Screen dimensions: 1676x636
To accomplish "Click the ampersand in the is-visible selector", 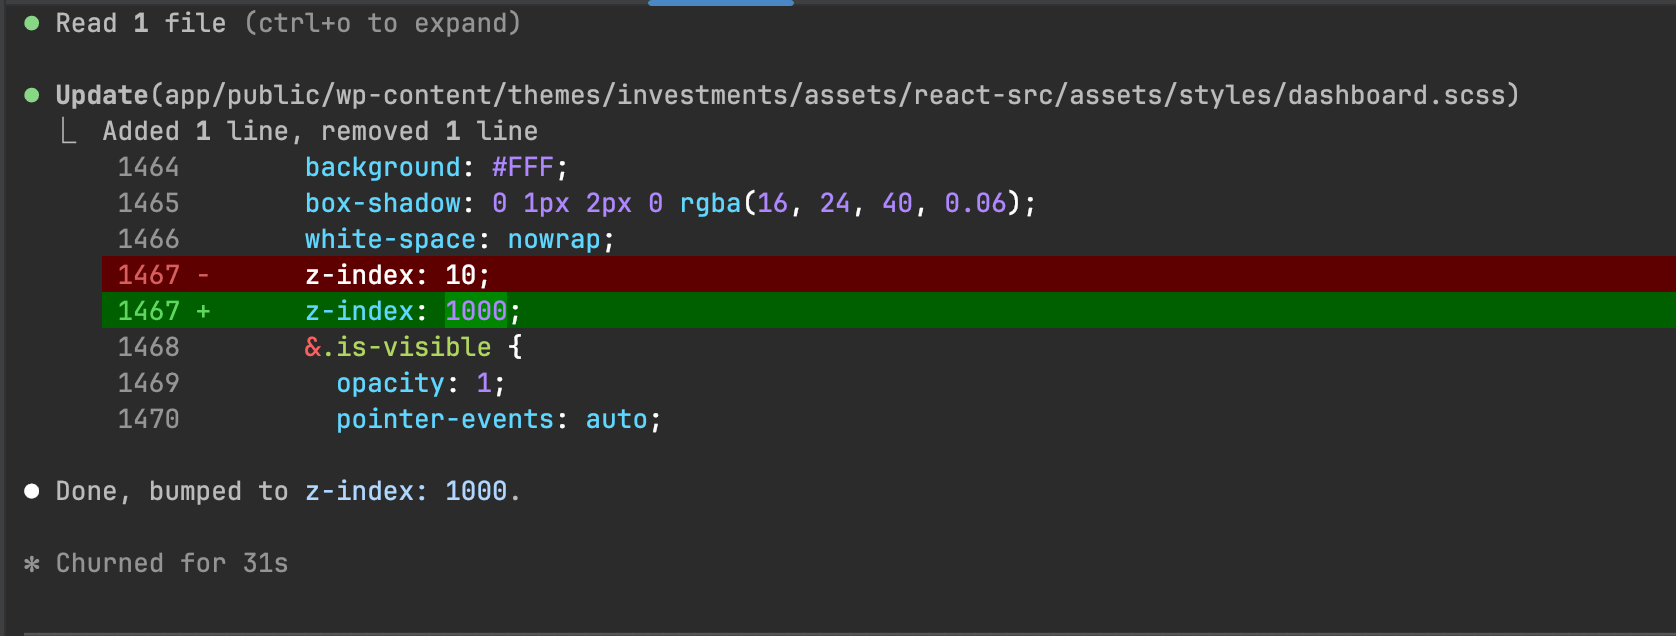I will coord(313,347).
